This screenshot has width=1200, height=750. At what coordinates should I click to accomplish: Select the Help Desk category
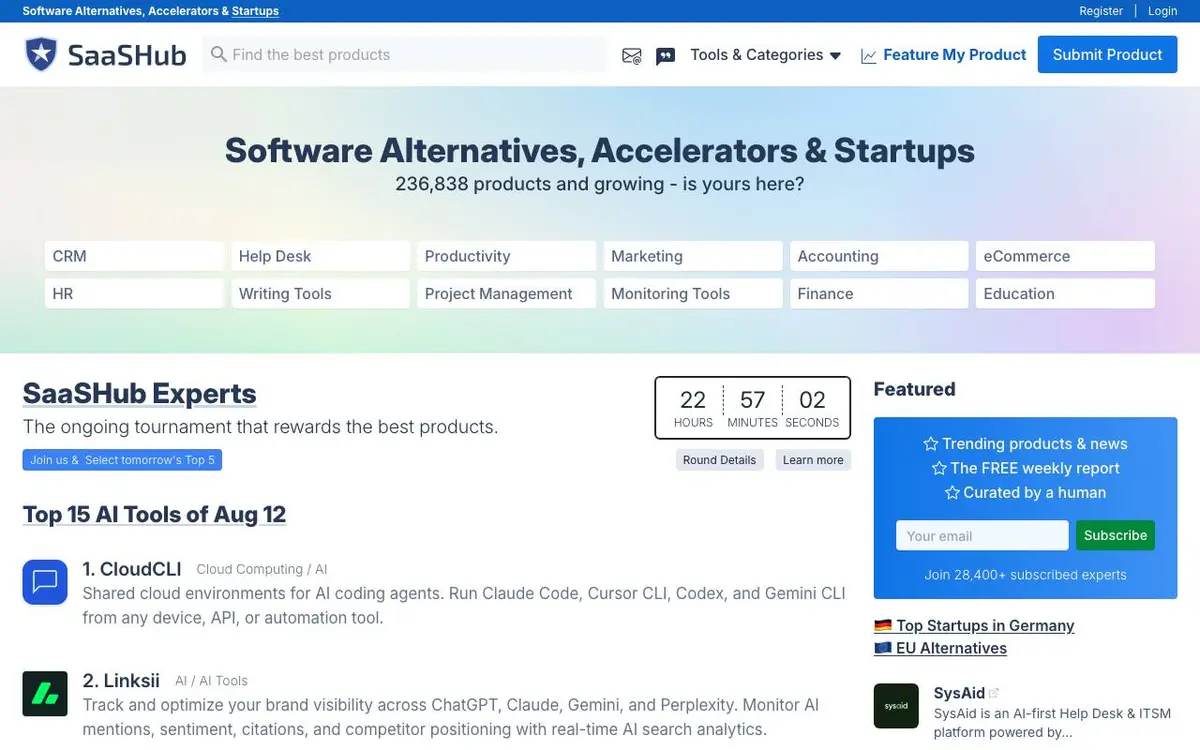(x=320, y=256)
